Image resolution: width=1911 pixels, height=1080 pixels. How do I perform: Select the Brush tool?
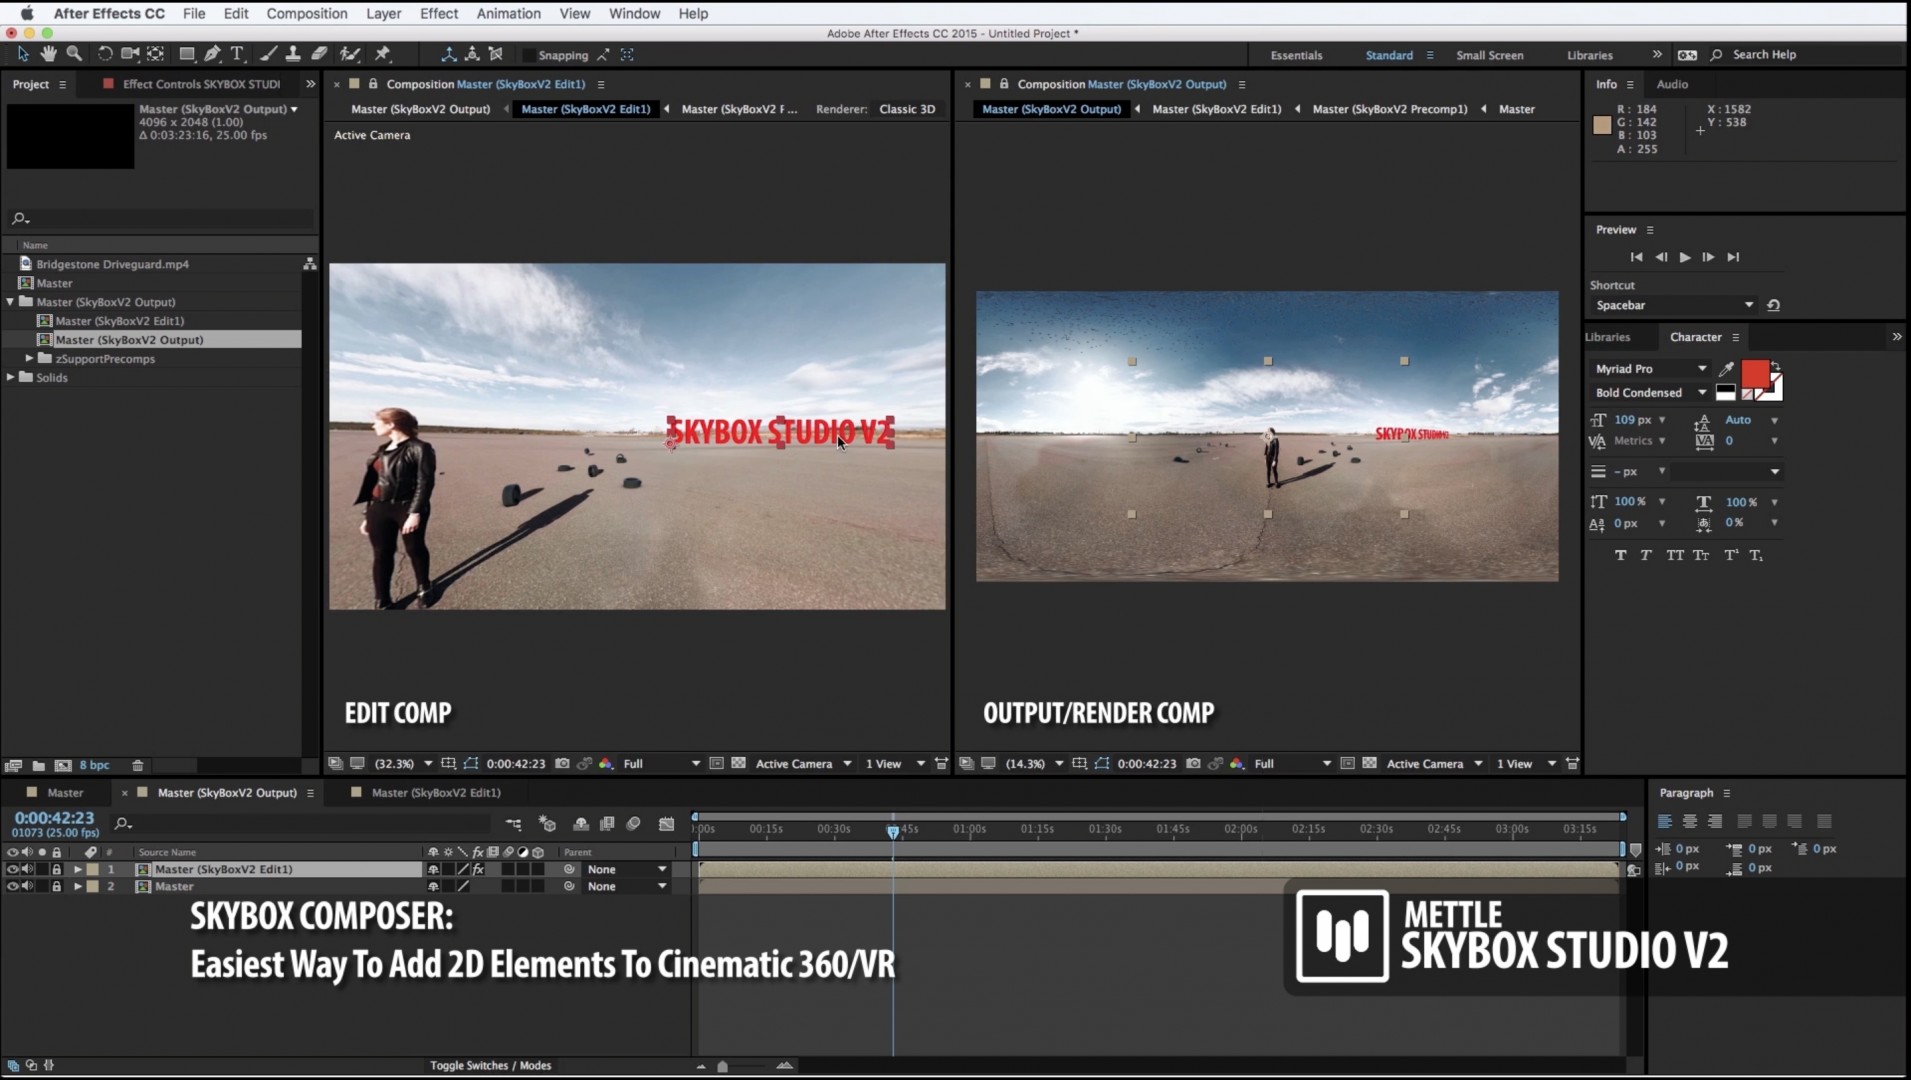tap(268, 54)
